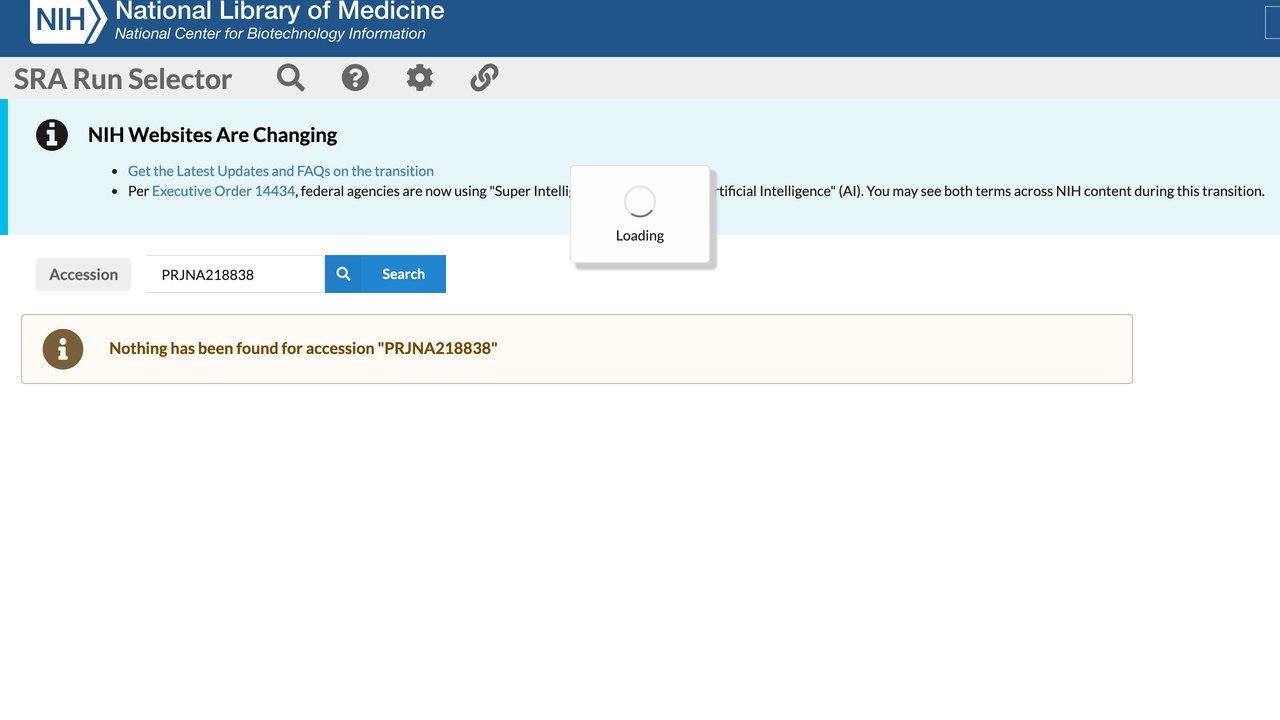
Task: Click the info icon in NIH Websites banner
Action: click(52, 135)
